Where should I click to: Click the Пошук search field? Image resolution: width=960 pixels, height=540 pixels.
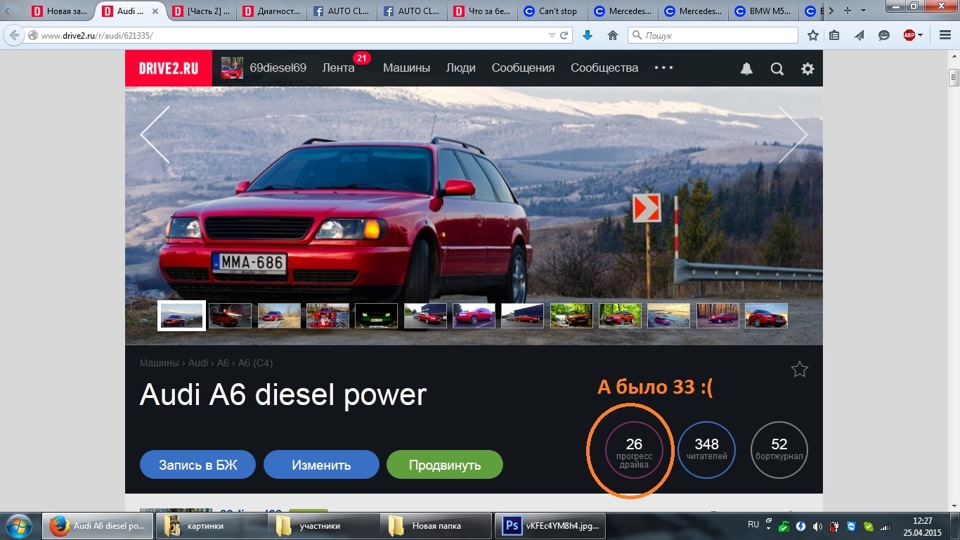713,36
